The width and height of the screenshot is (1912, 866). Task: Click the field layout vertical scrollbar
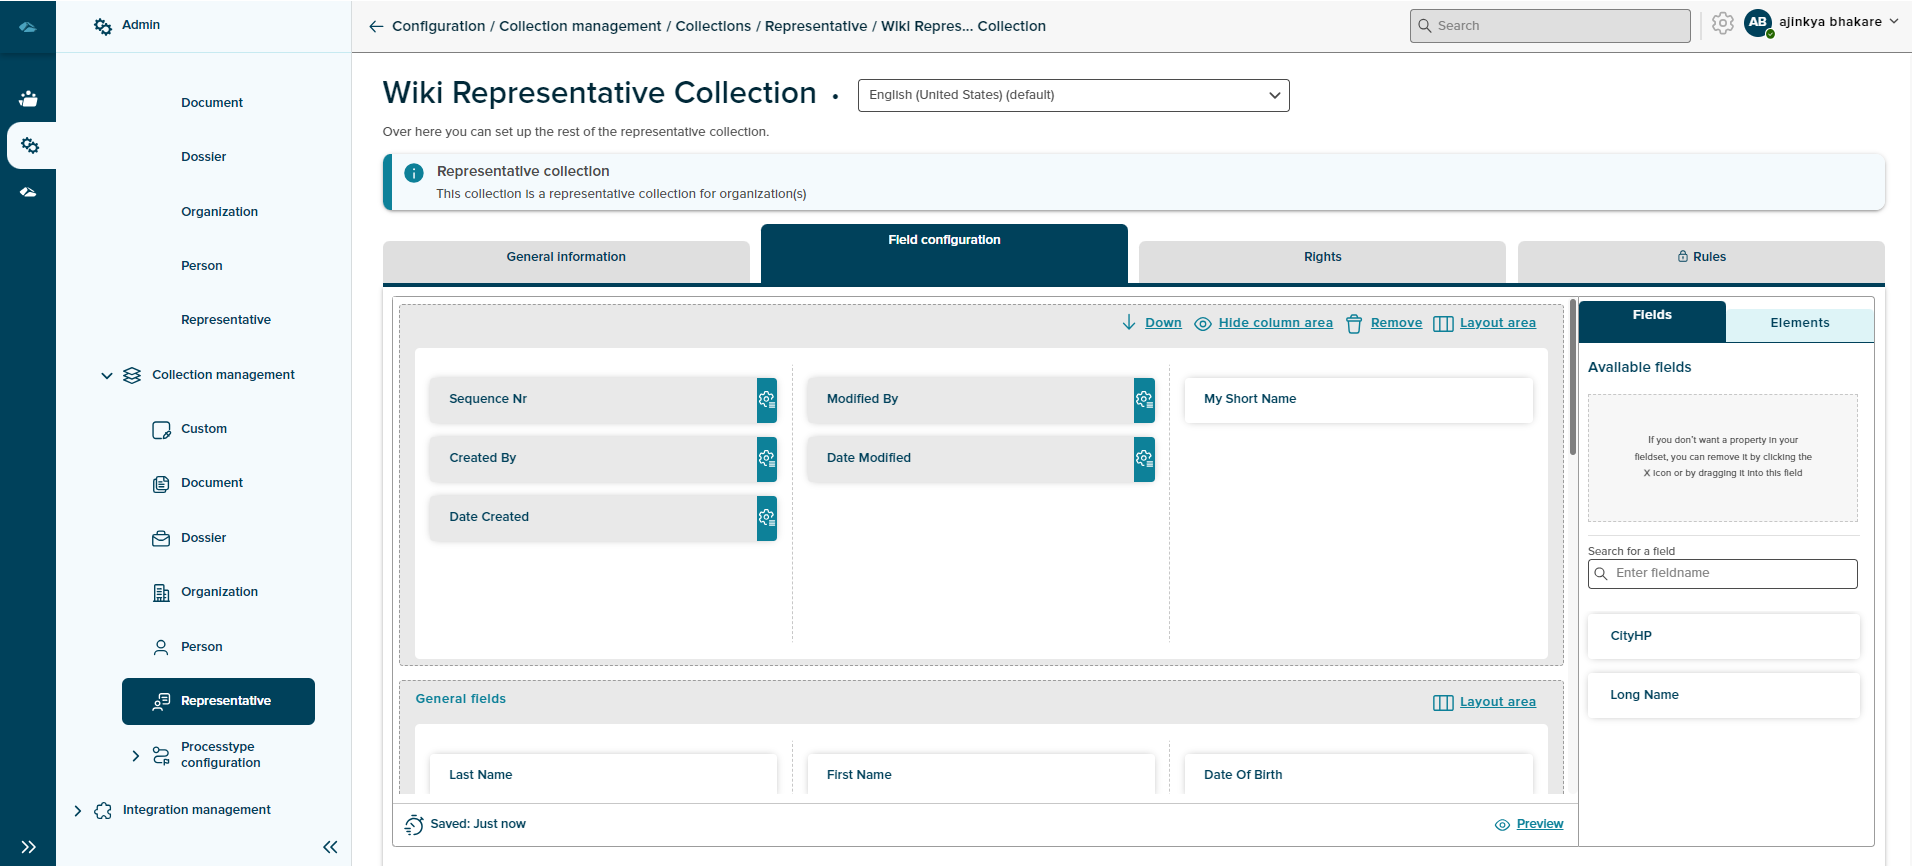(1573, 378)
